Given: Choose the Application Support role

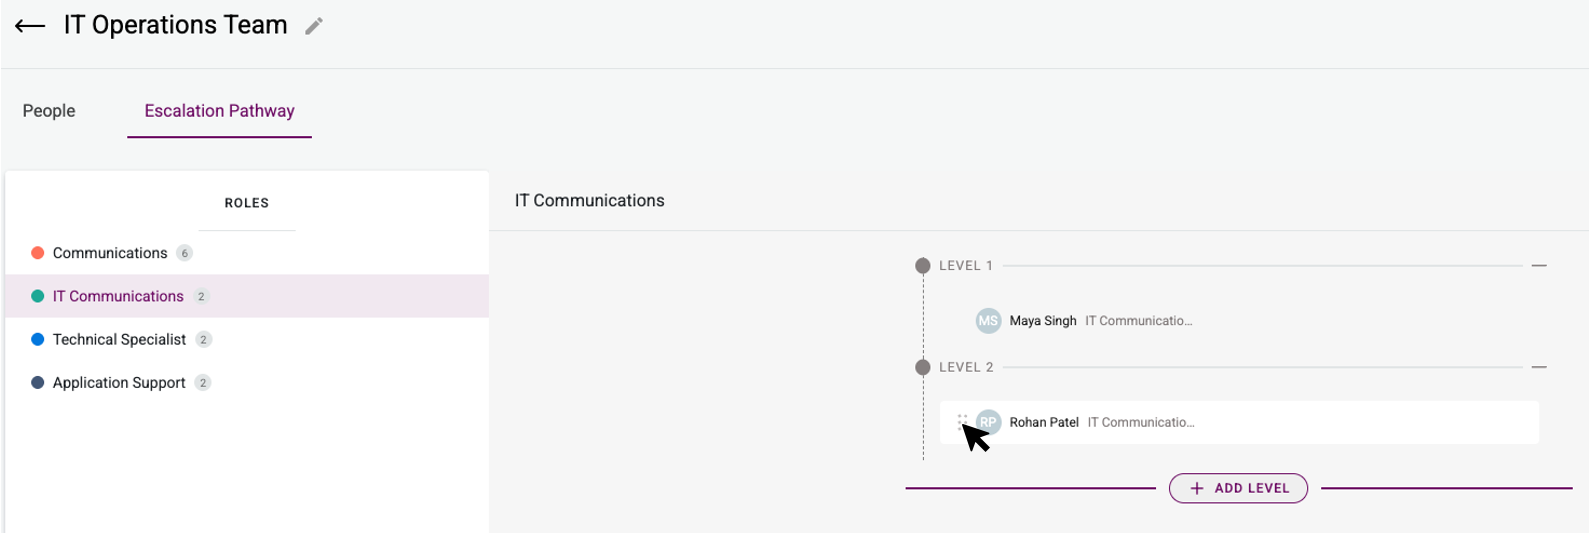Looking at the screenshot, I should [x=119, y=383].
